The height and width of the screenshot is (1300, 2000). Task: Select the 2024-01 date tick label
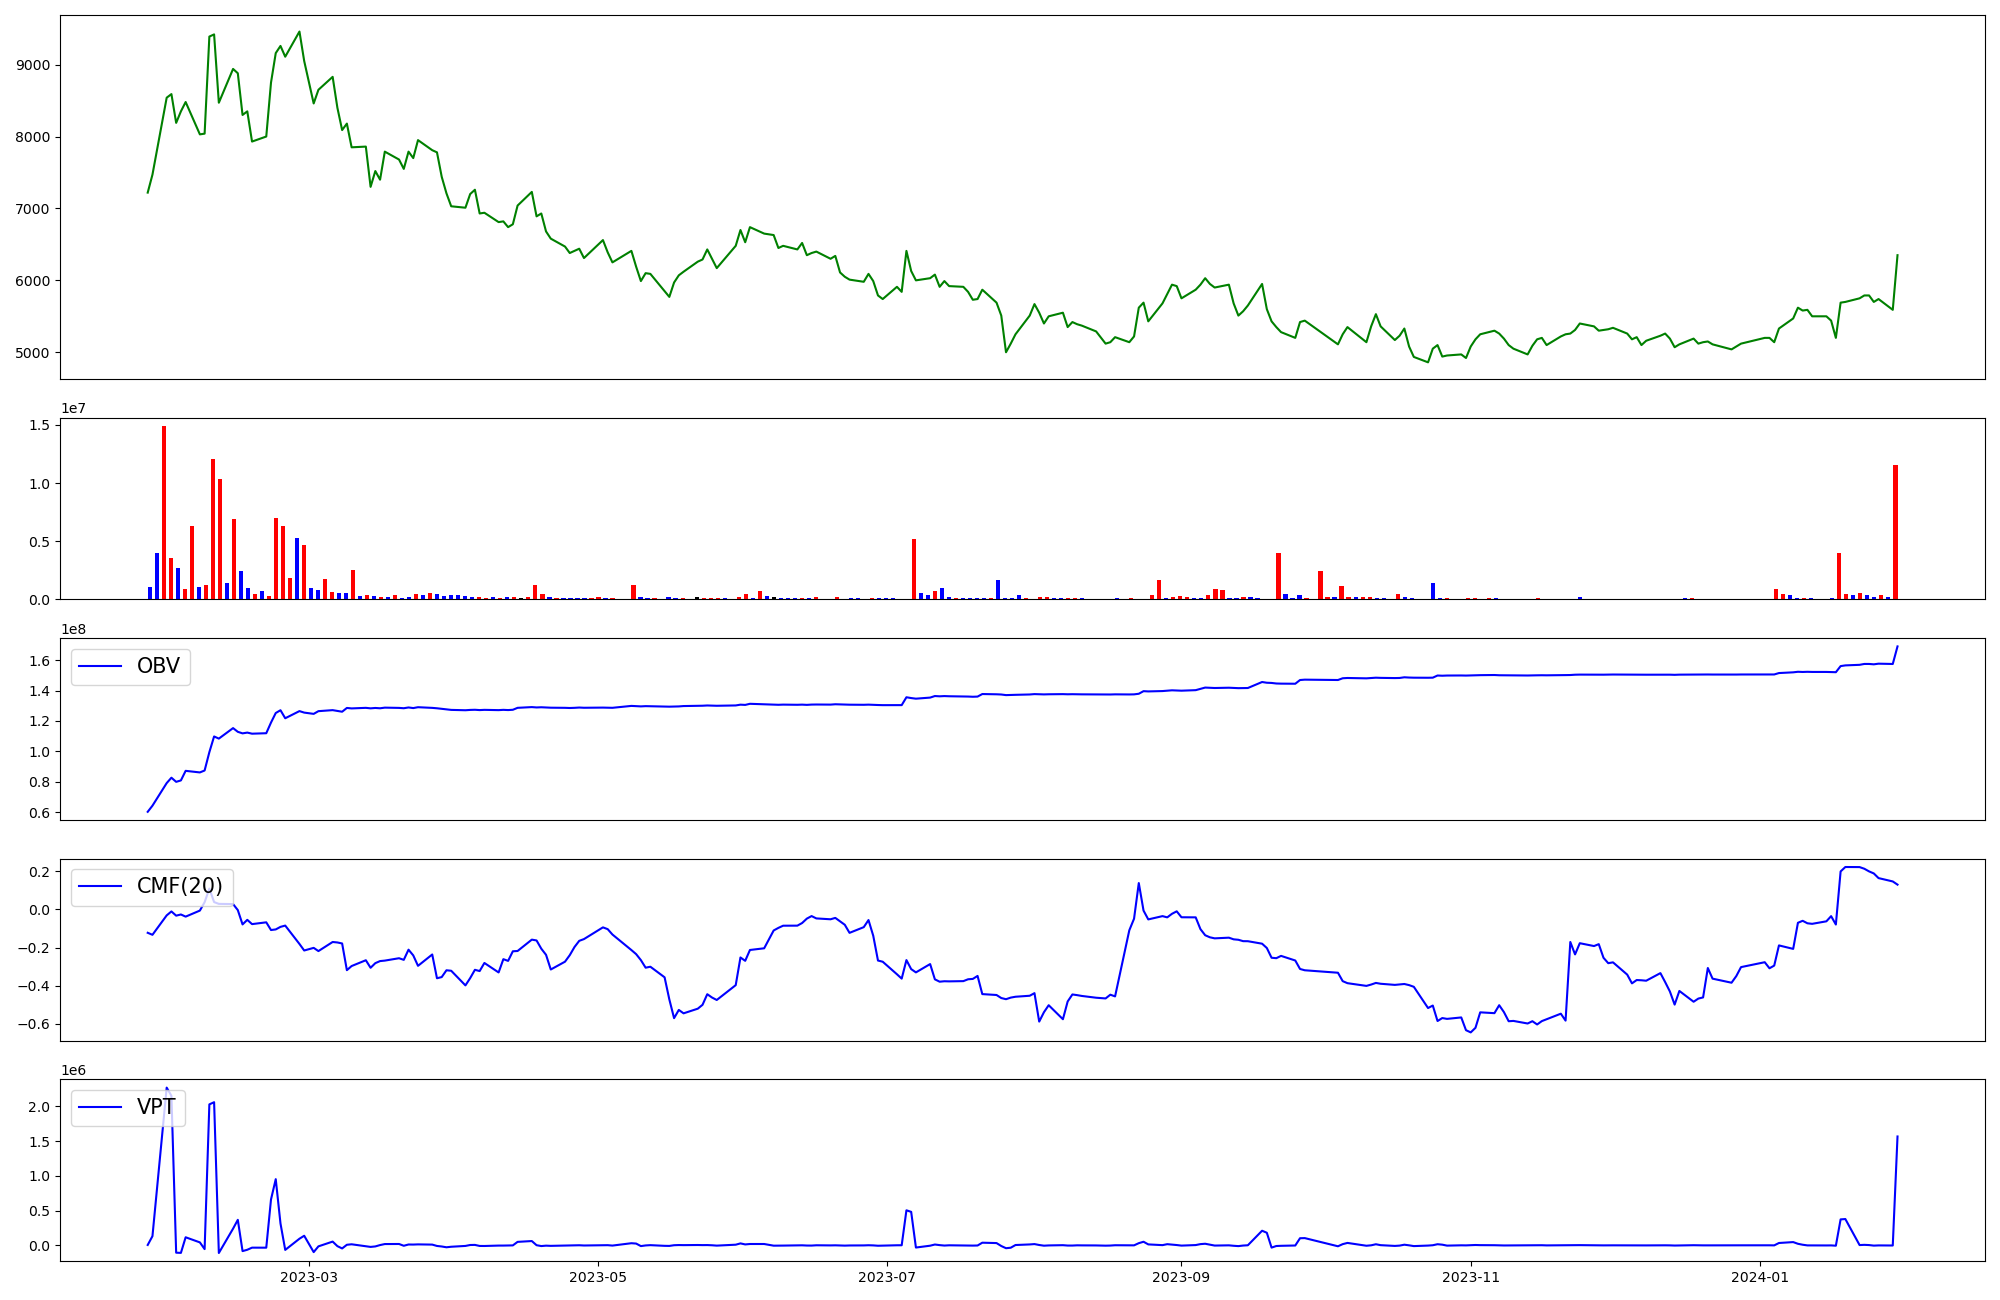pyautogui.click(x=1759, y=1277)
